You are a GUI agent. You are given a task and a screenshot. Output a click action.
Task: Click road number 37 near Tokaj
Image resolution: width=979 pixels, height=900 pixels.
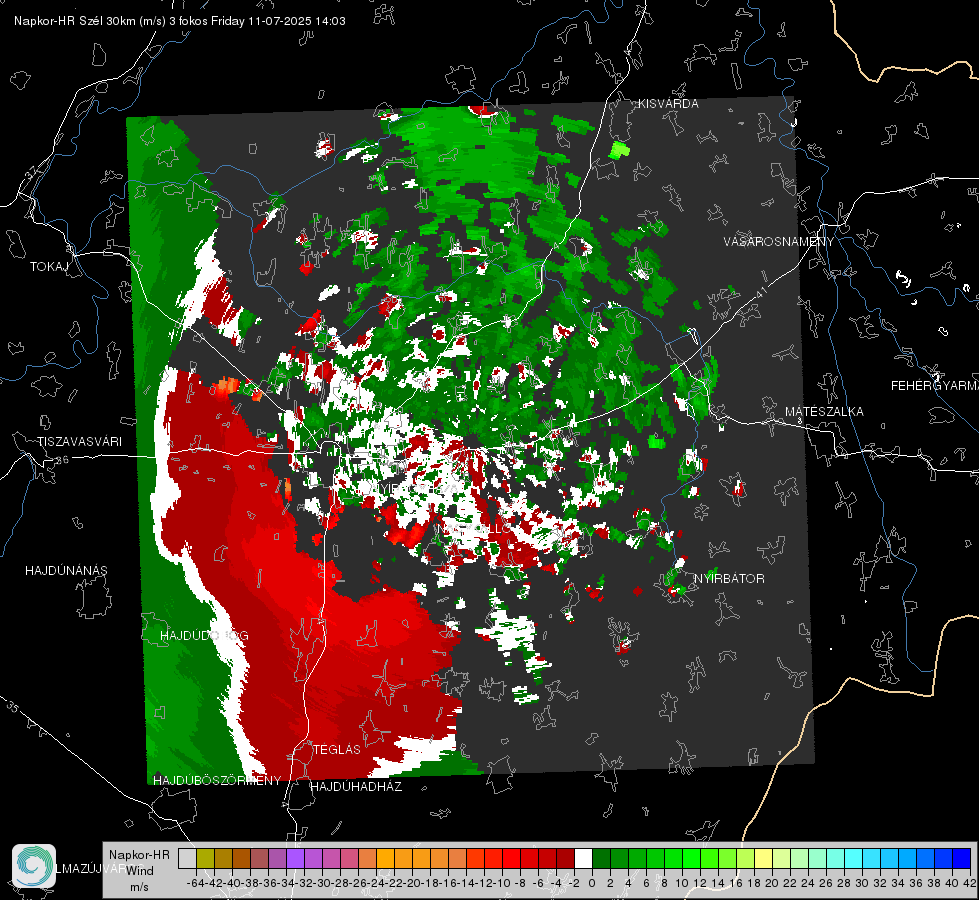[x=32, y=172]
